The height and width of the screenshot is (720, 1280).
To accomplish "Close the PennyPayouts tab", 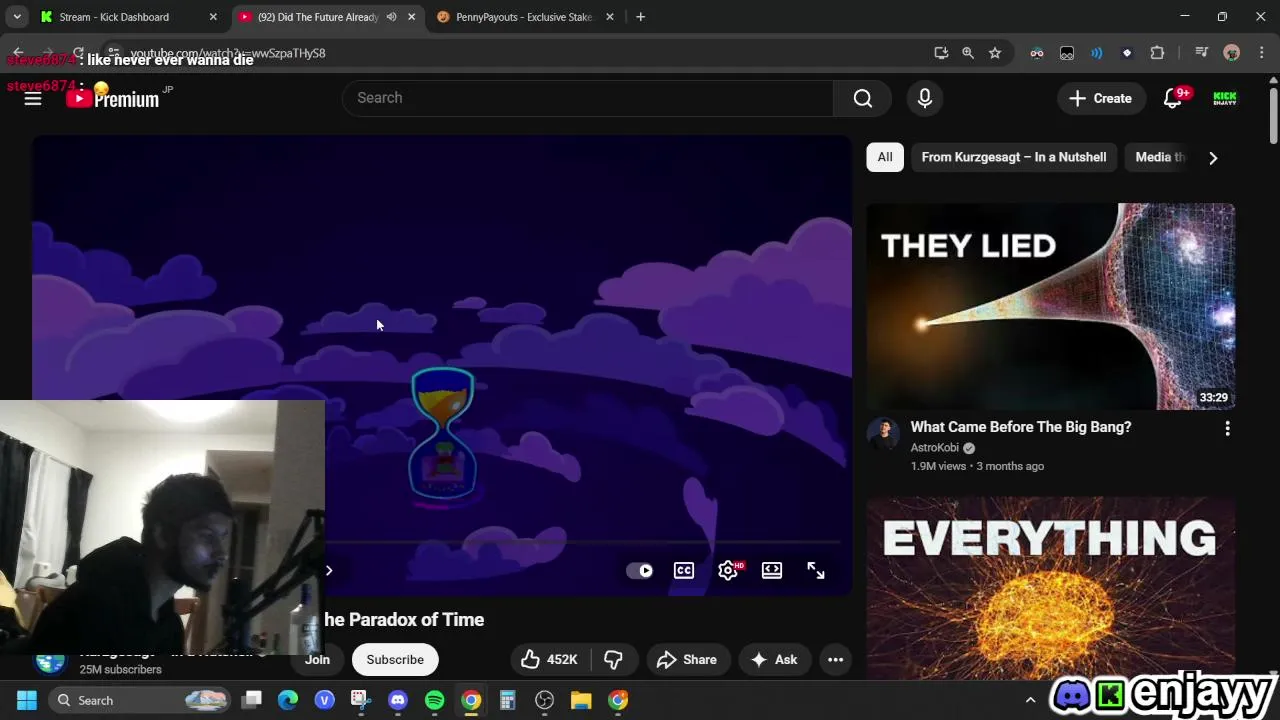I will point(610,17).
